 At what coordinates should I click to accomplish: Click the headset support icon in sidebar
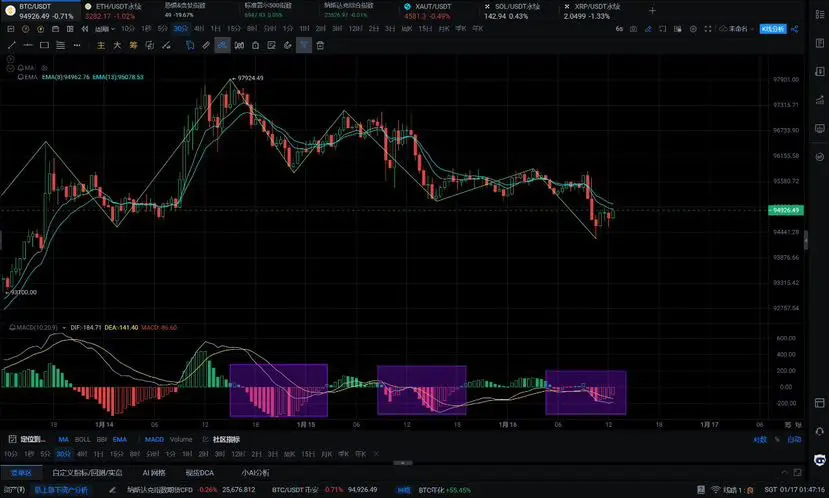(820, 431)
